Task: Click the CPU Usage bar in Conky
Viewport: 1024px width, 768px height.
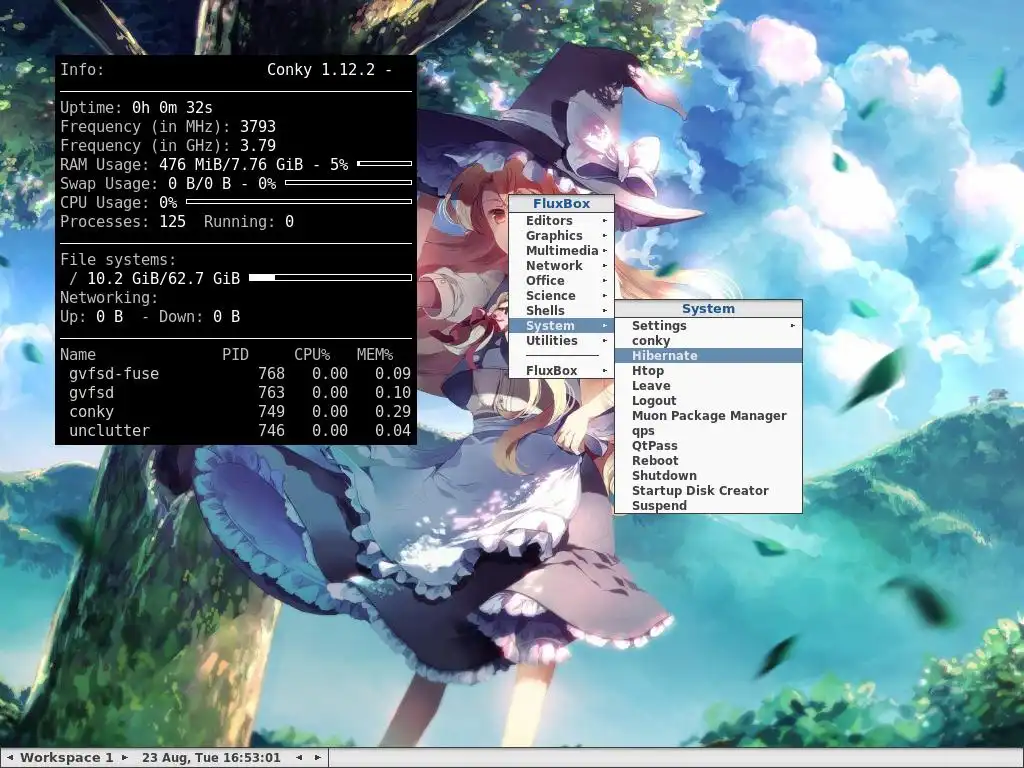Action: [x=299, y=202]
